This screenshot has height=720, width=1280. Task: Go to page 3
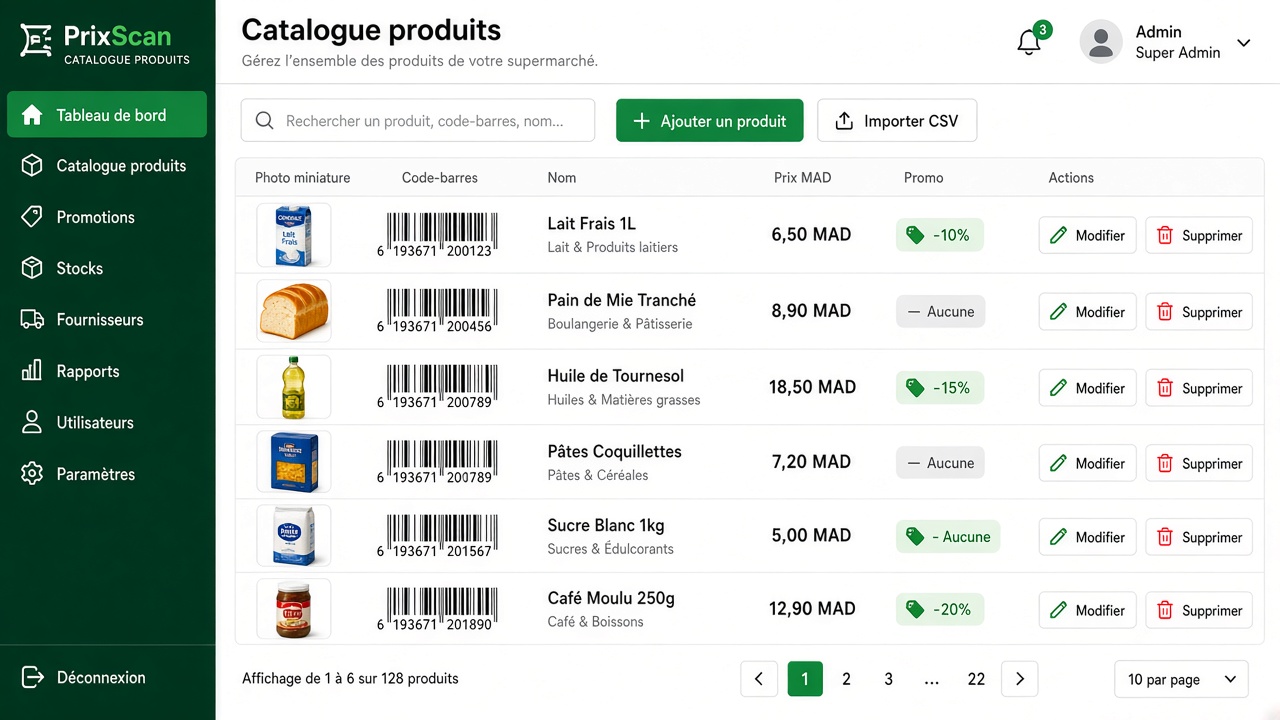point(888,679)
